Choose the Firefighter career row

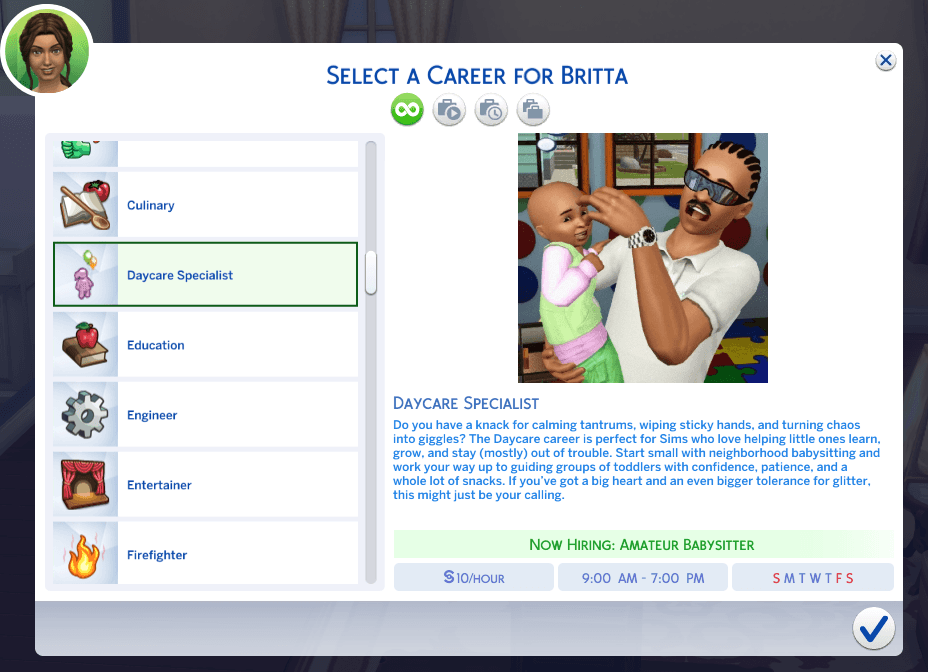point(205,554)
